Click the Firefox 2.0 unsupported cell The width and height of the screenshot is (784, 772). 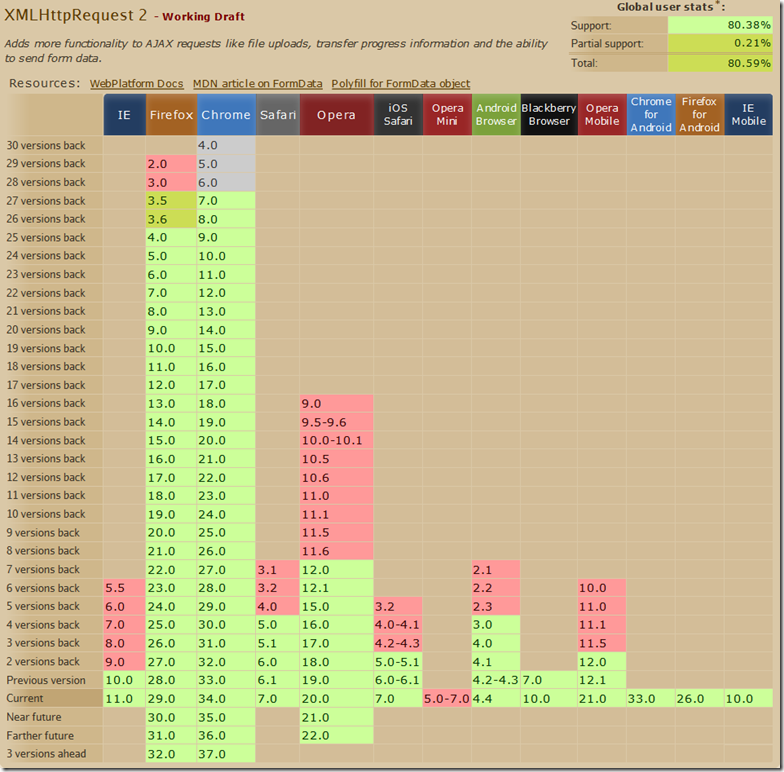(x=171, y=164)
